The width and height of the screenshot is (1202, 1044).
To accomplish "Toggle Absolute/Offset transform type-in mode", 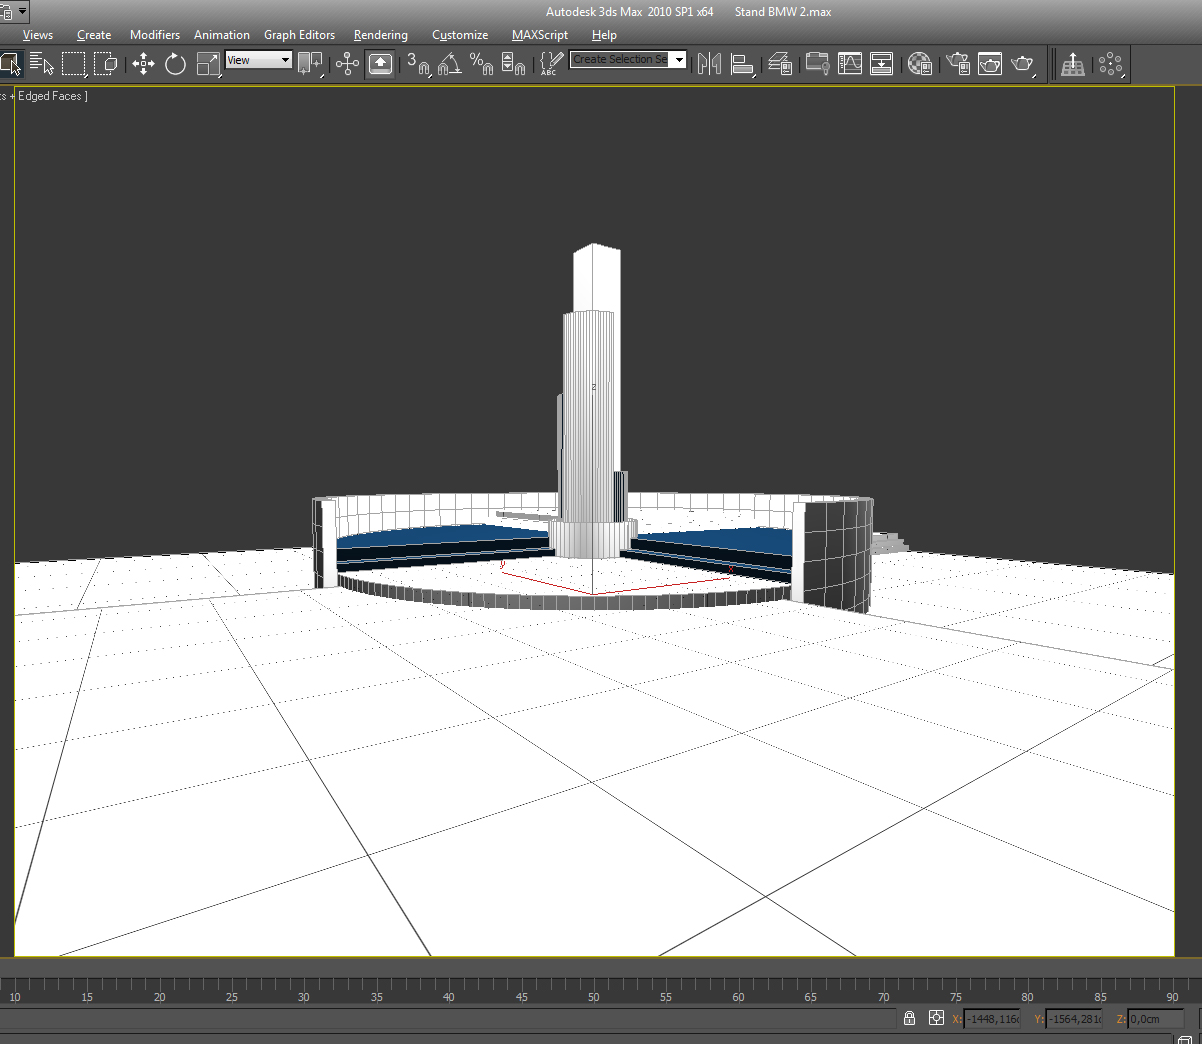I will pyautogui.click(x=936, y=1018).
